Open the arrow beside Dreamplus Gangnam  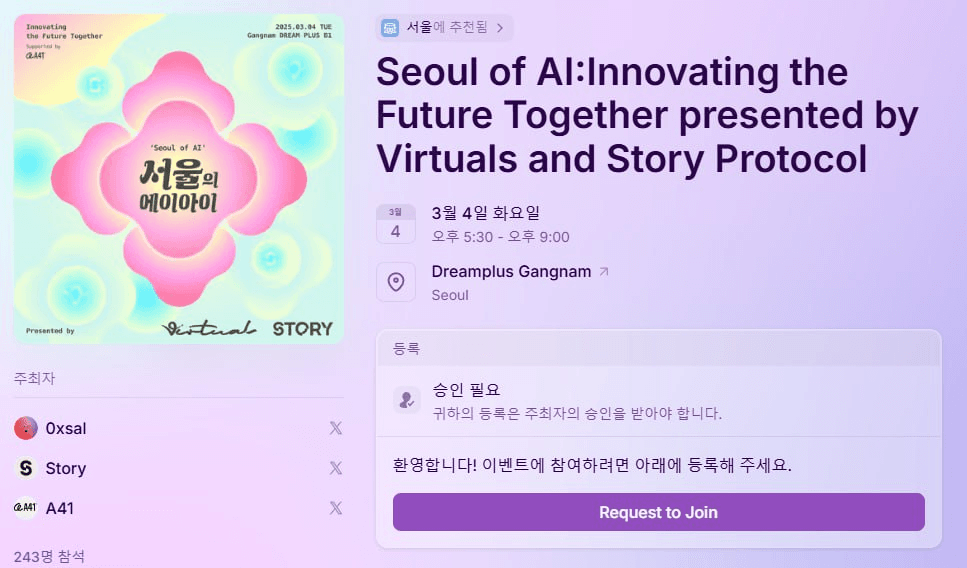[604, 271]
